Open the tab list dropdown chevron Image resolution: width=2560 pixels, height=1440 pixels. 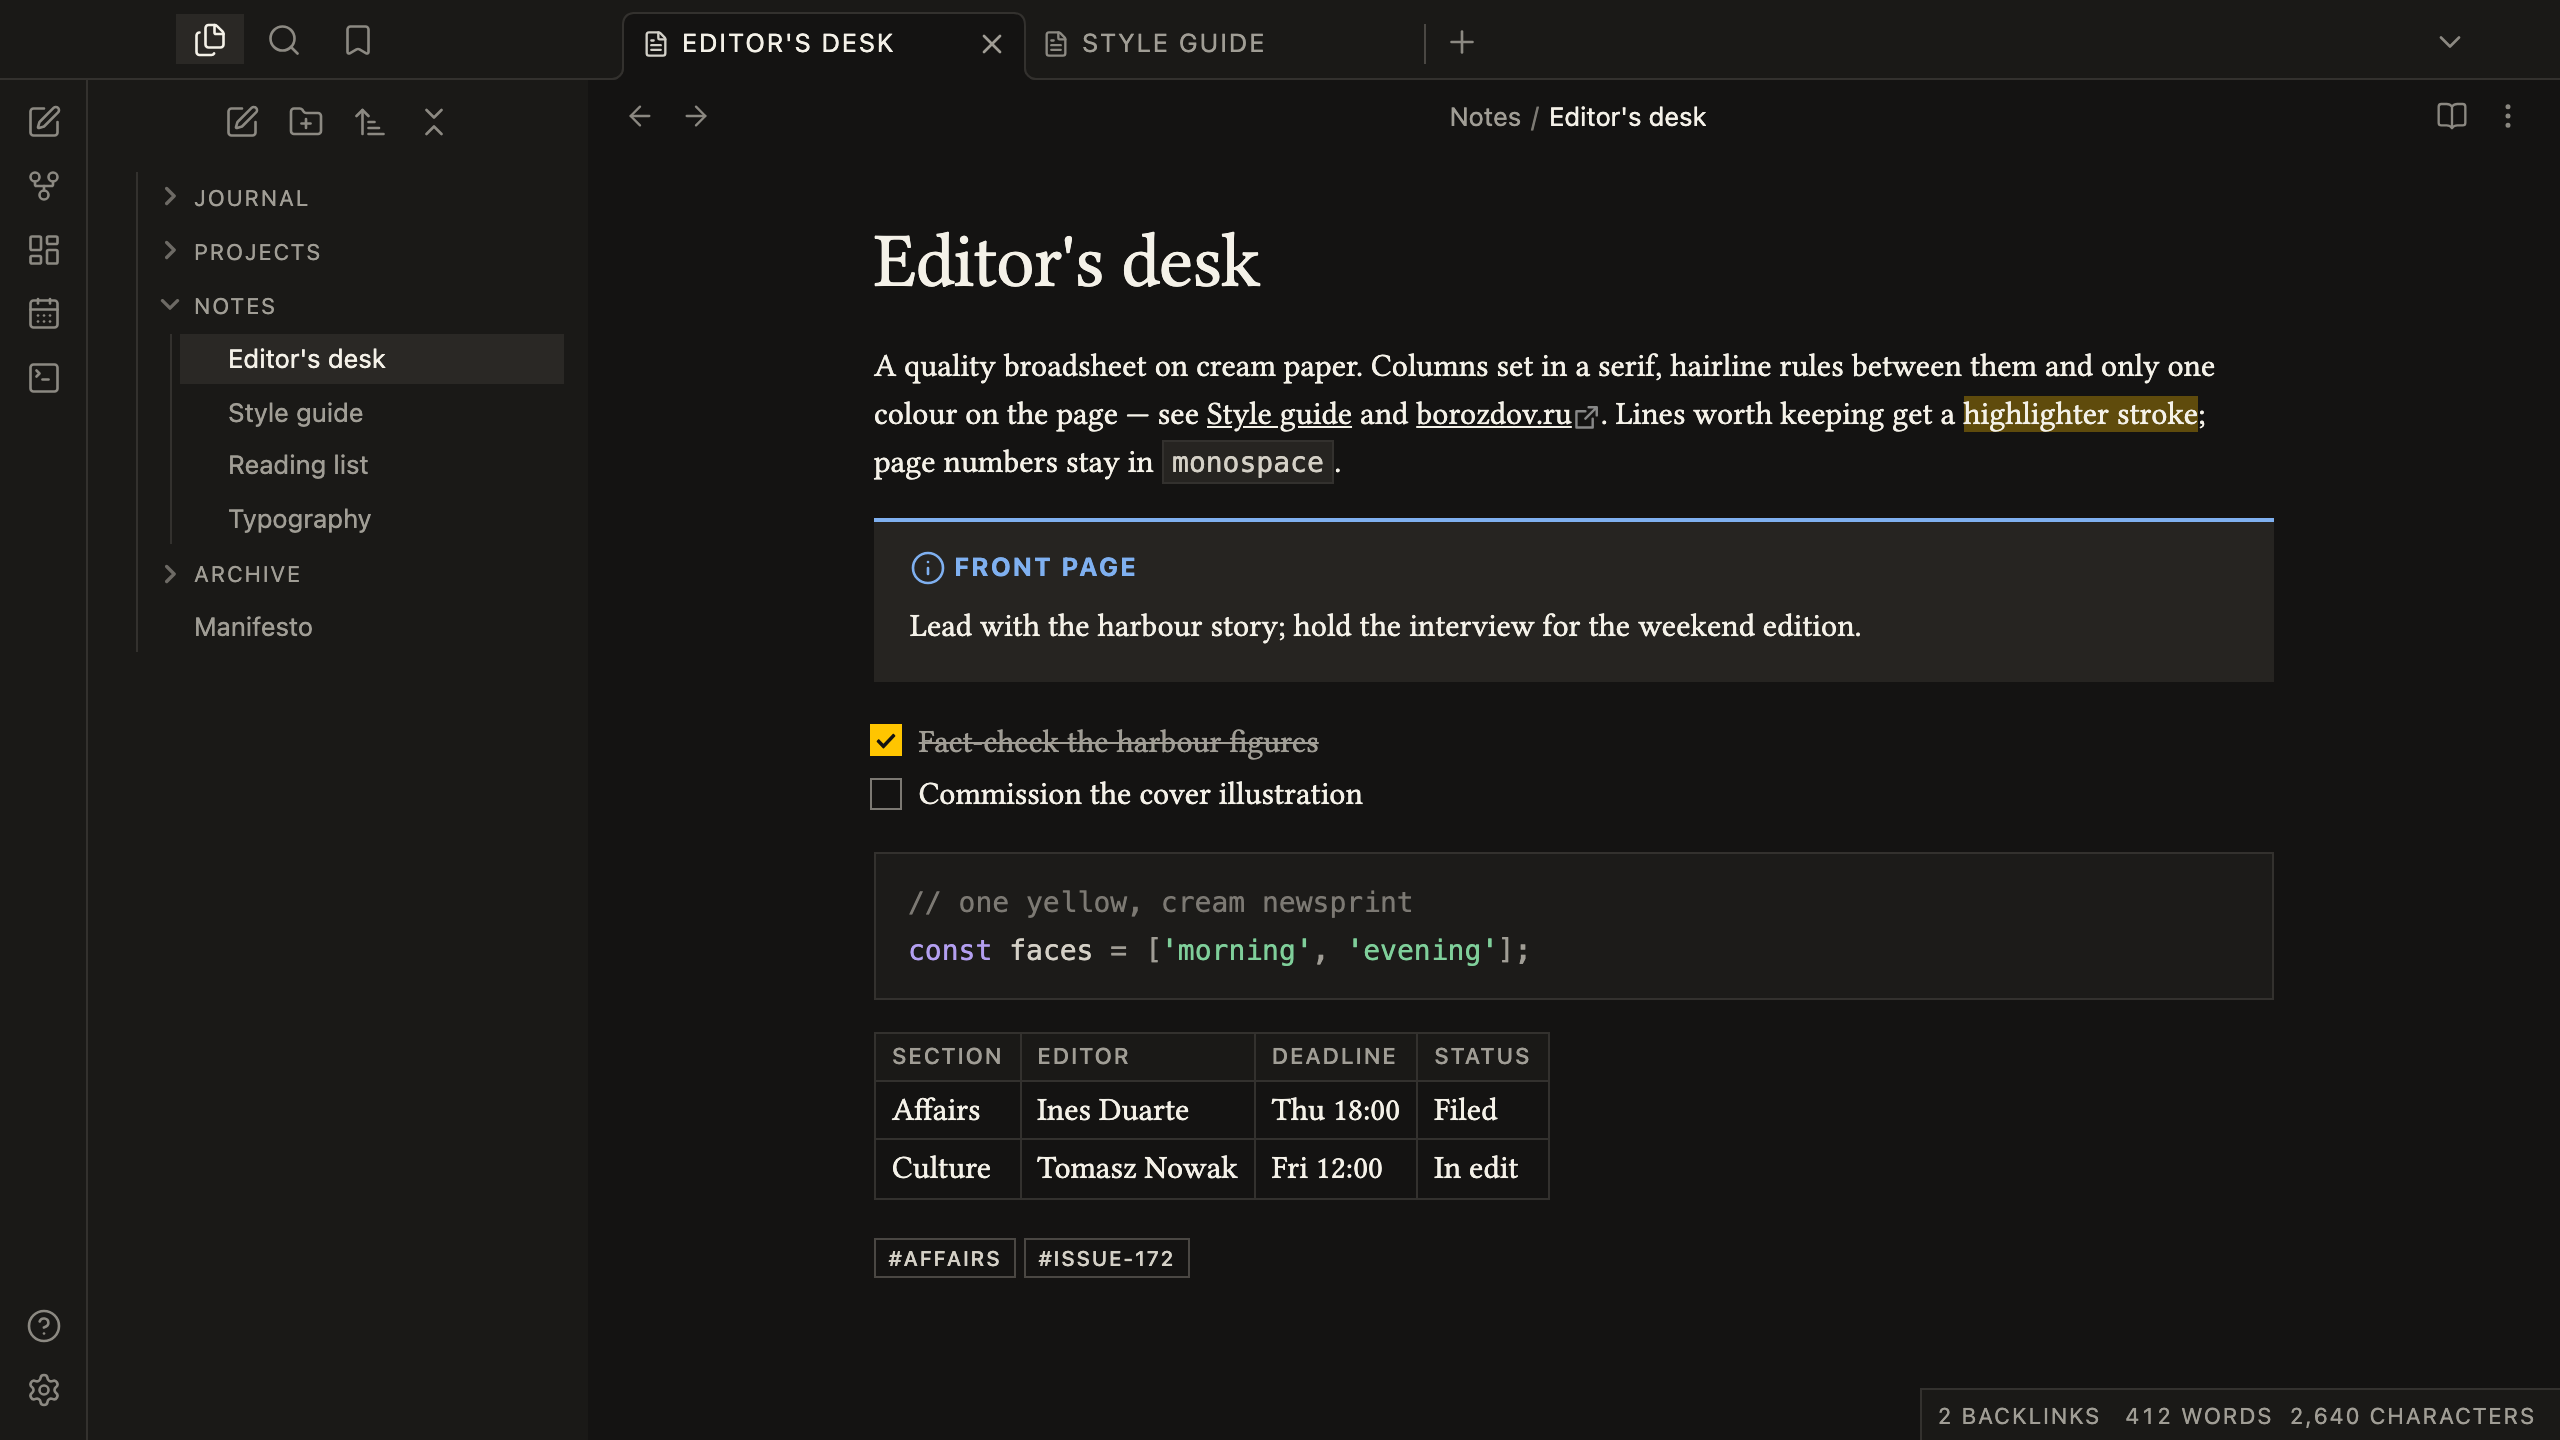point(2450,42)
